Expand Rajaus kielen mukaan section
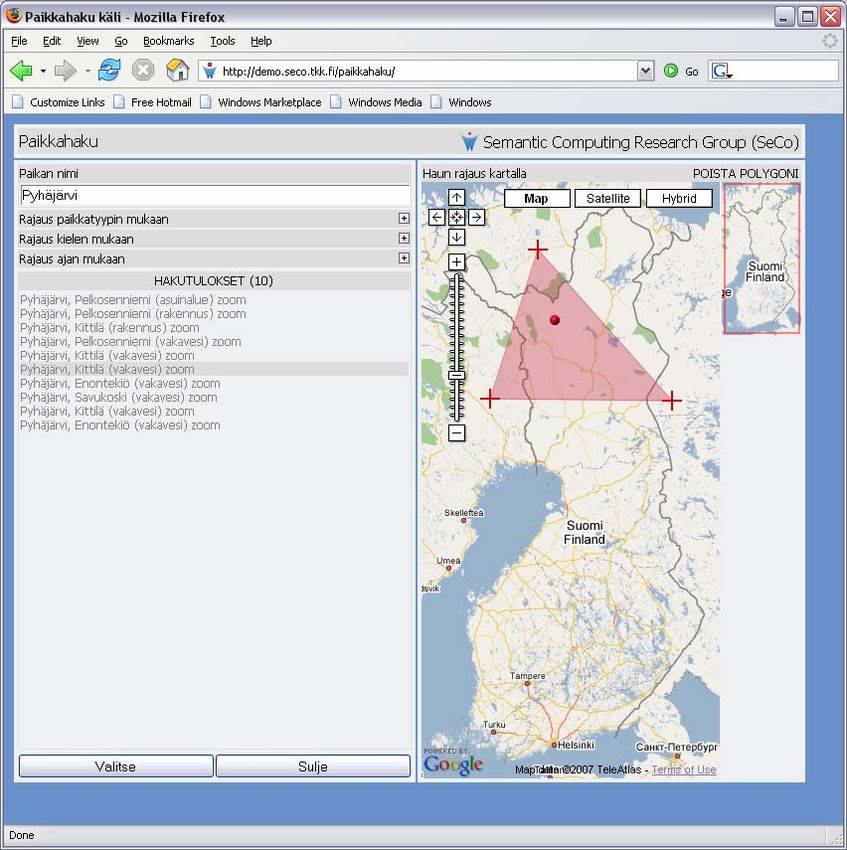Screen dimensions: 847x850 (x=404, y=238)
